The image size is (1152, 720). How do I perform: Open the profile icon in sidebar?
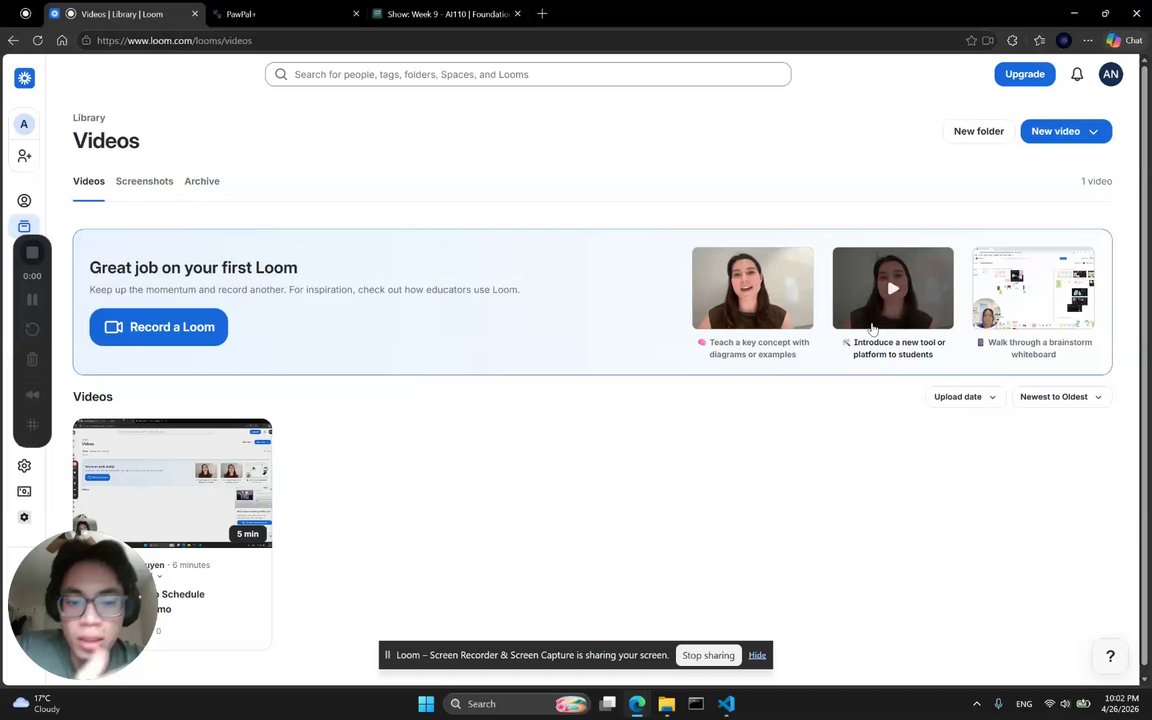coord(24,201)
